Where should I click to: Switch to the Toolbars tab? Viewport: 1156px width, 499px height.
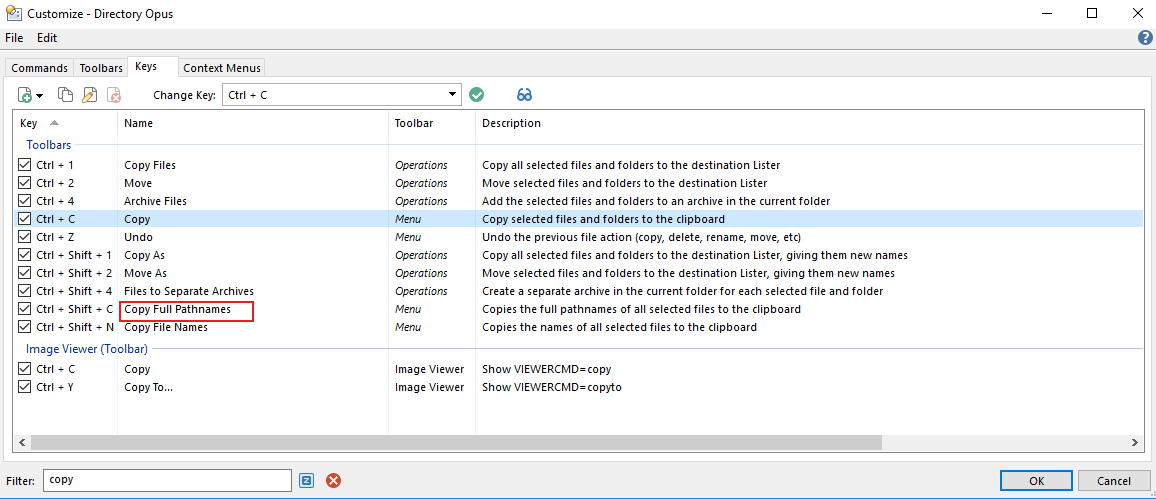pyautogui.click(x=101, y=68)
